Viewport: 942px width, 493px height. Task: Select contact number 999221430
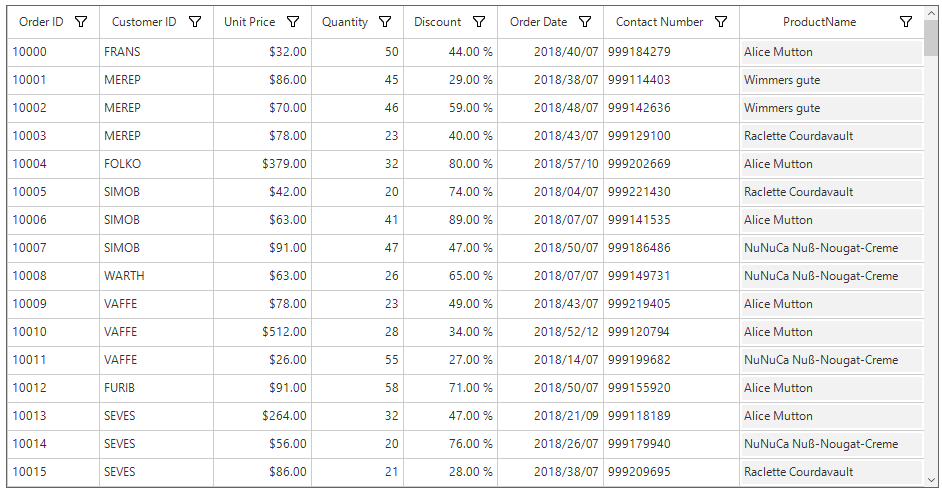tap(672, 192)
